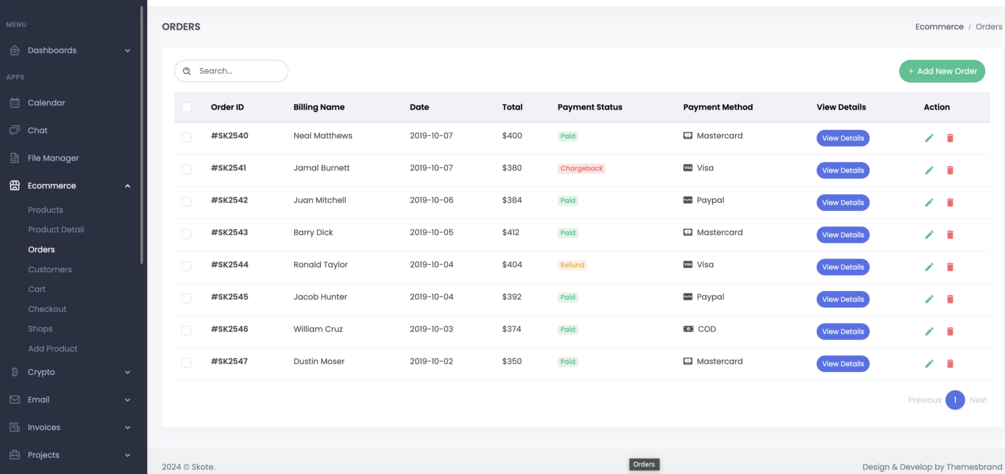Click the File Manager document icon
The width and height of the screenshot is (1005, 474).
[x=15, y=158]
